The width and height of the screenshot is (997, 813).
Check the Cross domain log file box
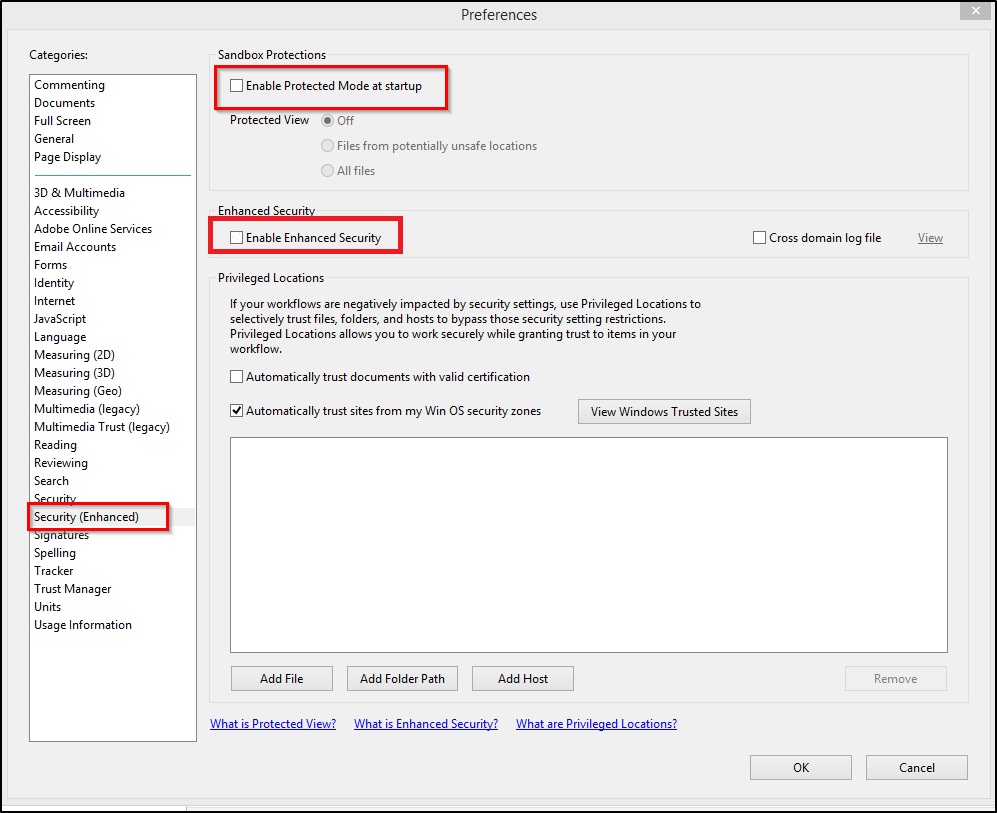(759, 238)
